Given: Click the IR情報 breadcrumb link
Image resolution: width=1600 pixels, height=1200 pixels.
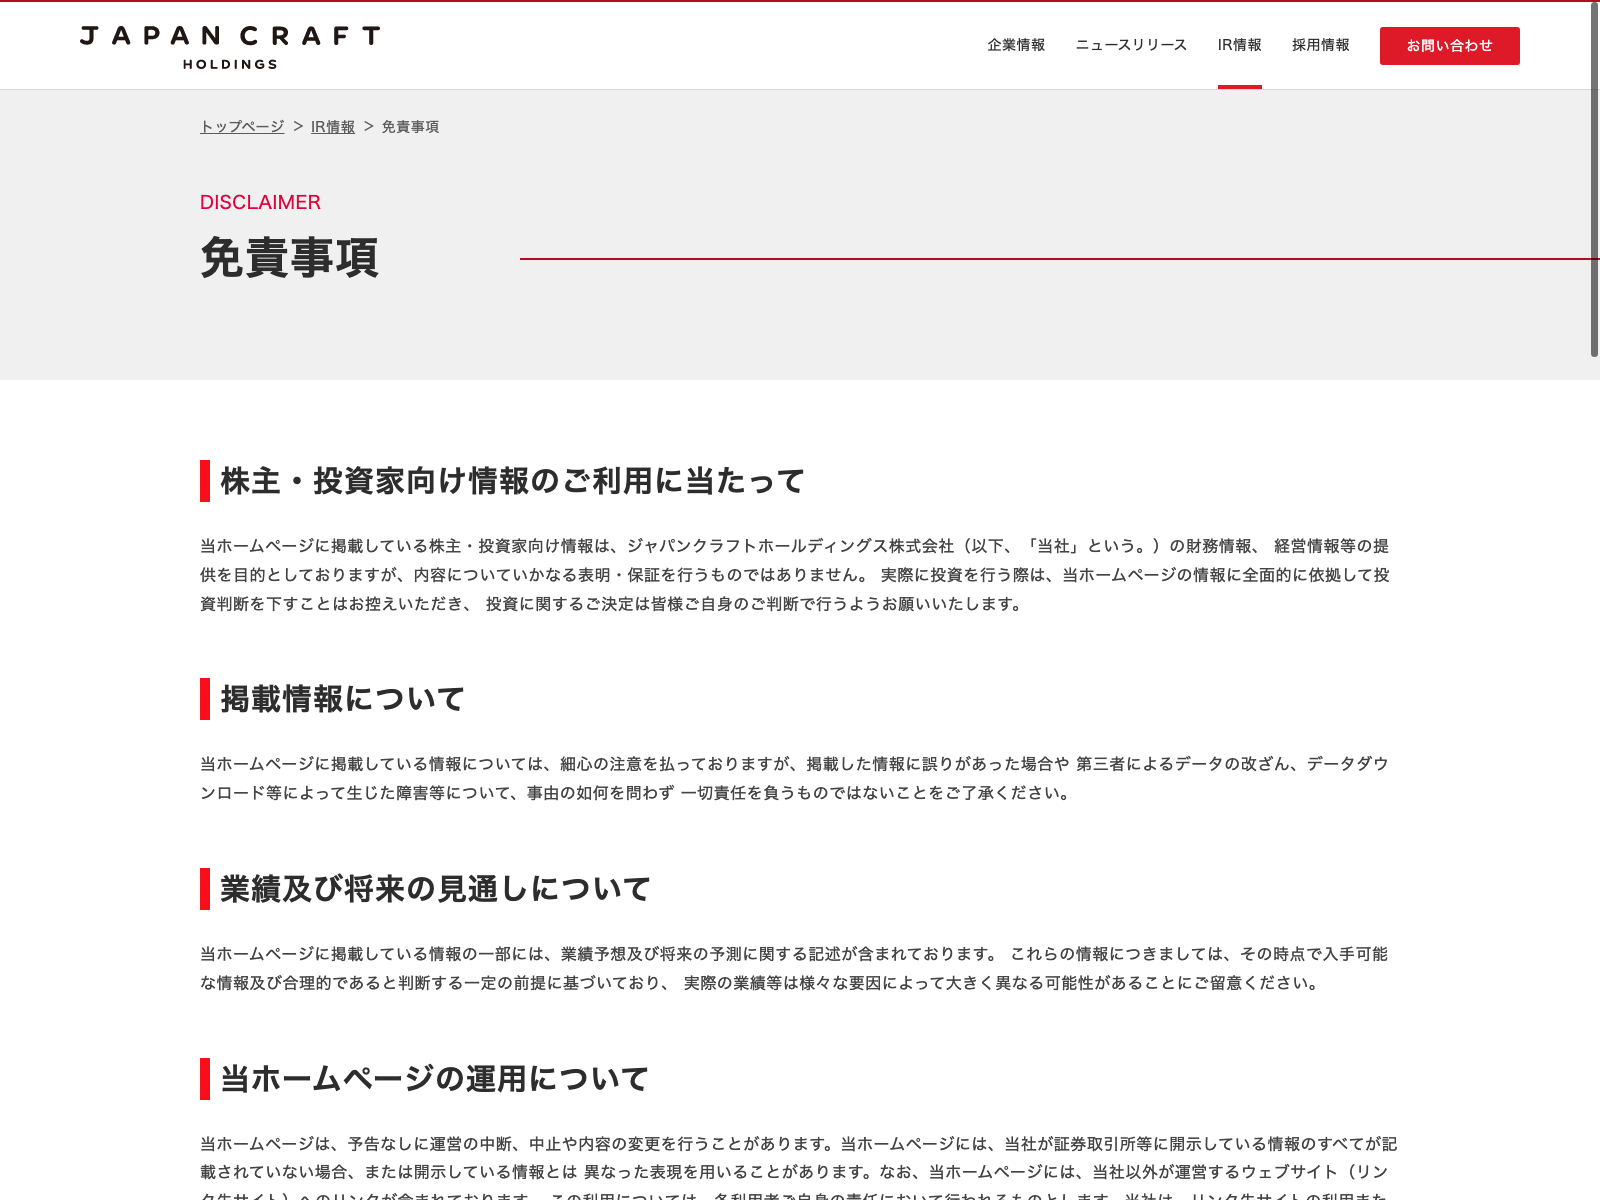Looking at the screenshot, I should coord(333,127).
